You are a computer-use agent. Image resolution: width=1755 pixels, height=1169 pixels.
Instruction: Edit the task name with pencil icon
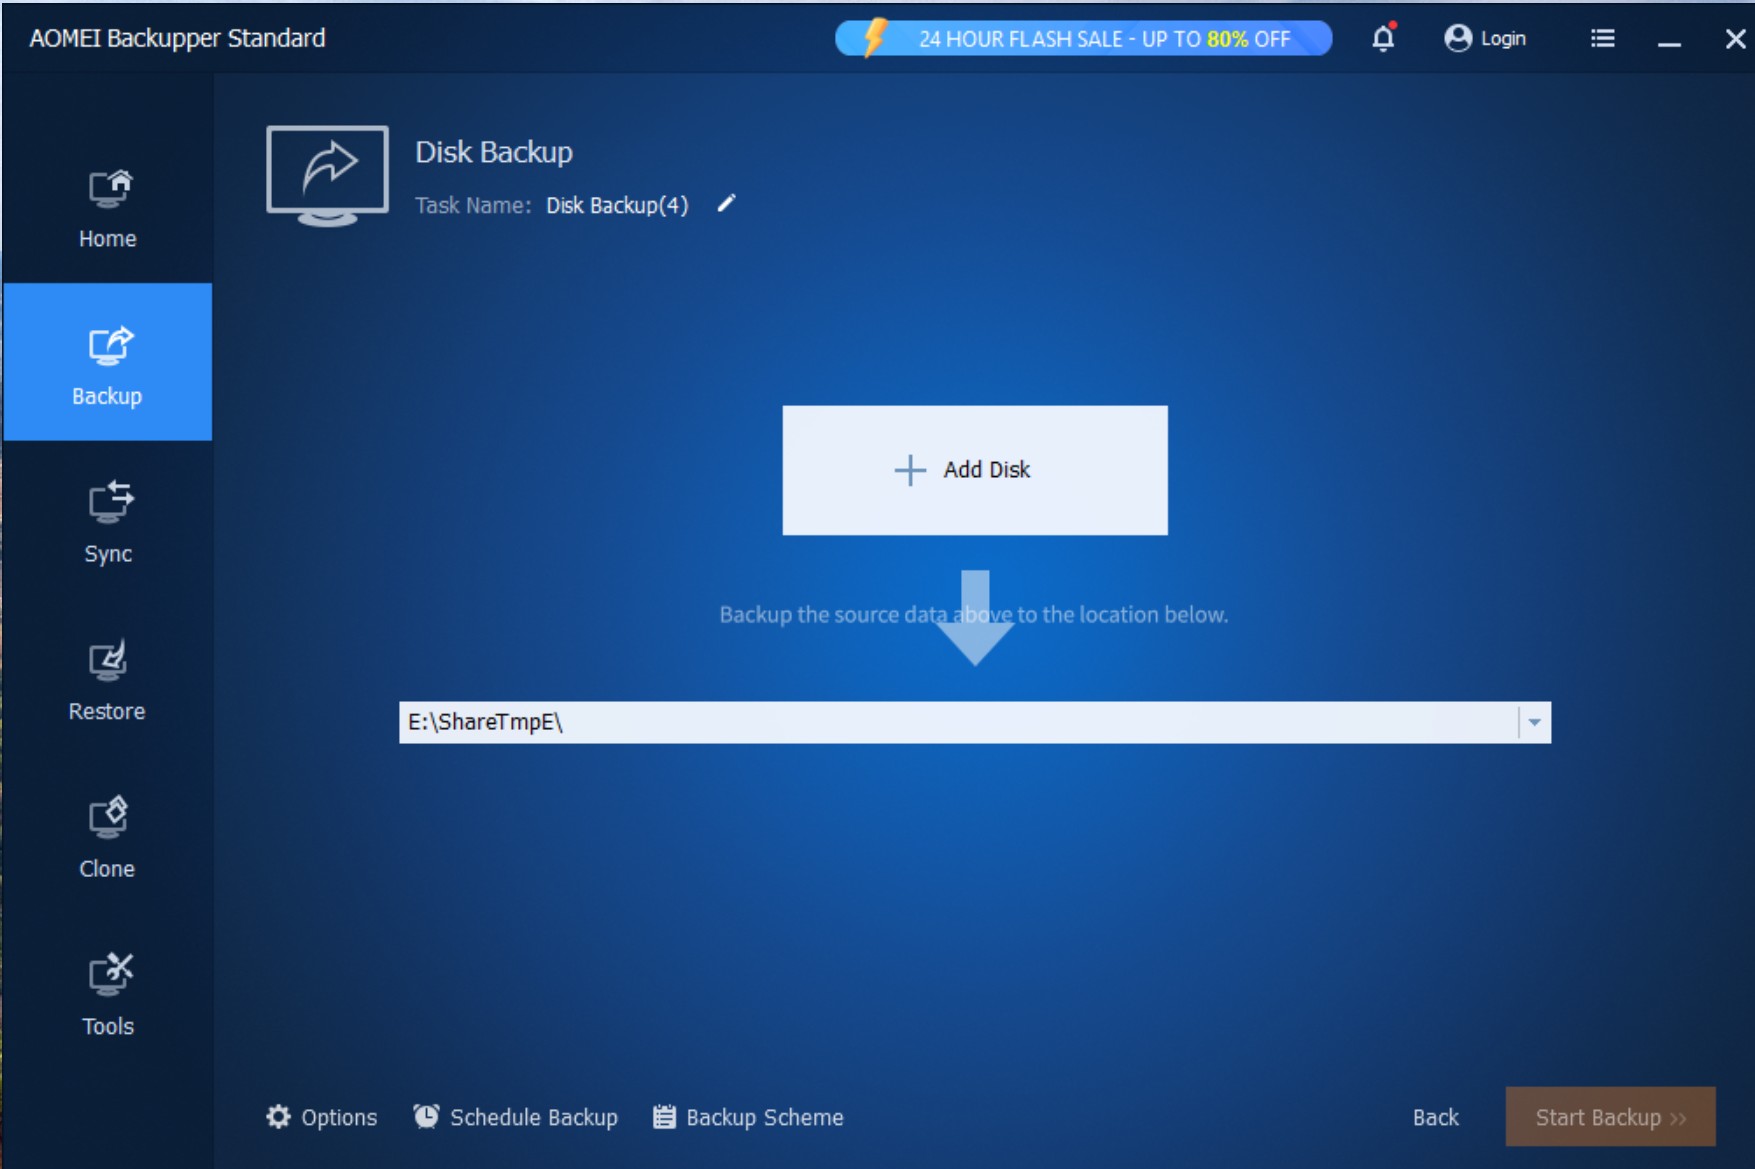coord(727,204)
